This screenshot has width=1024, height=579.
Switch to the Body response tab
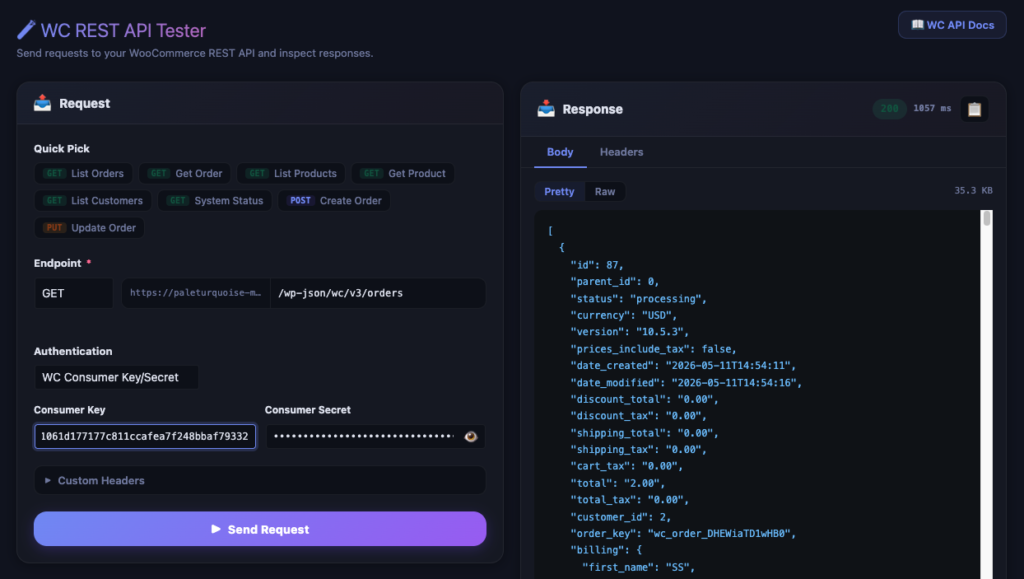pos(560,152)
